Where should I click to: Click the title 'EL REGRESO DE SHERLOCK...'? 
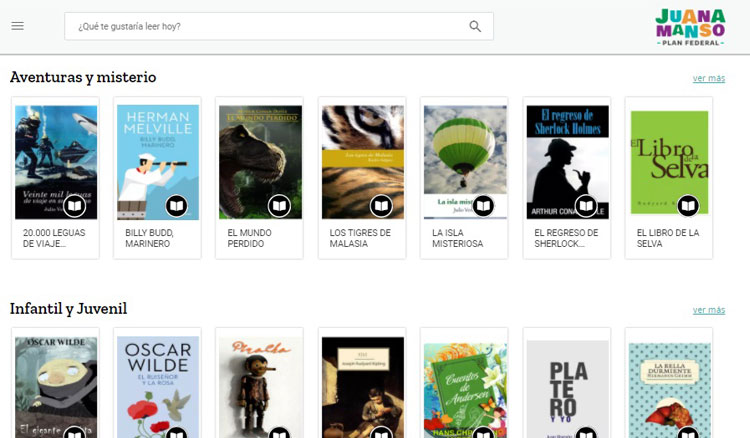(x=566, y=238)
